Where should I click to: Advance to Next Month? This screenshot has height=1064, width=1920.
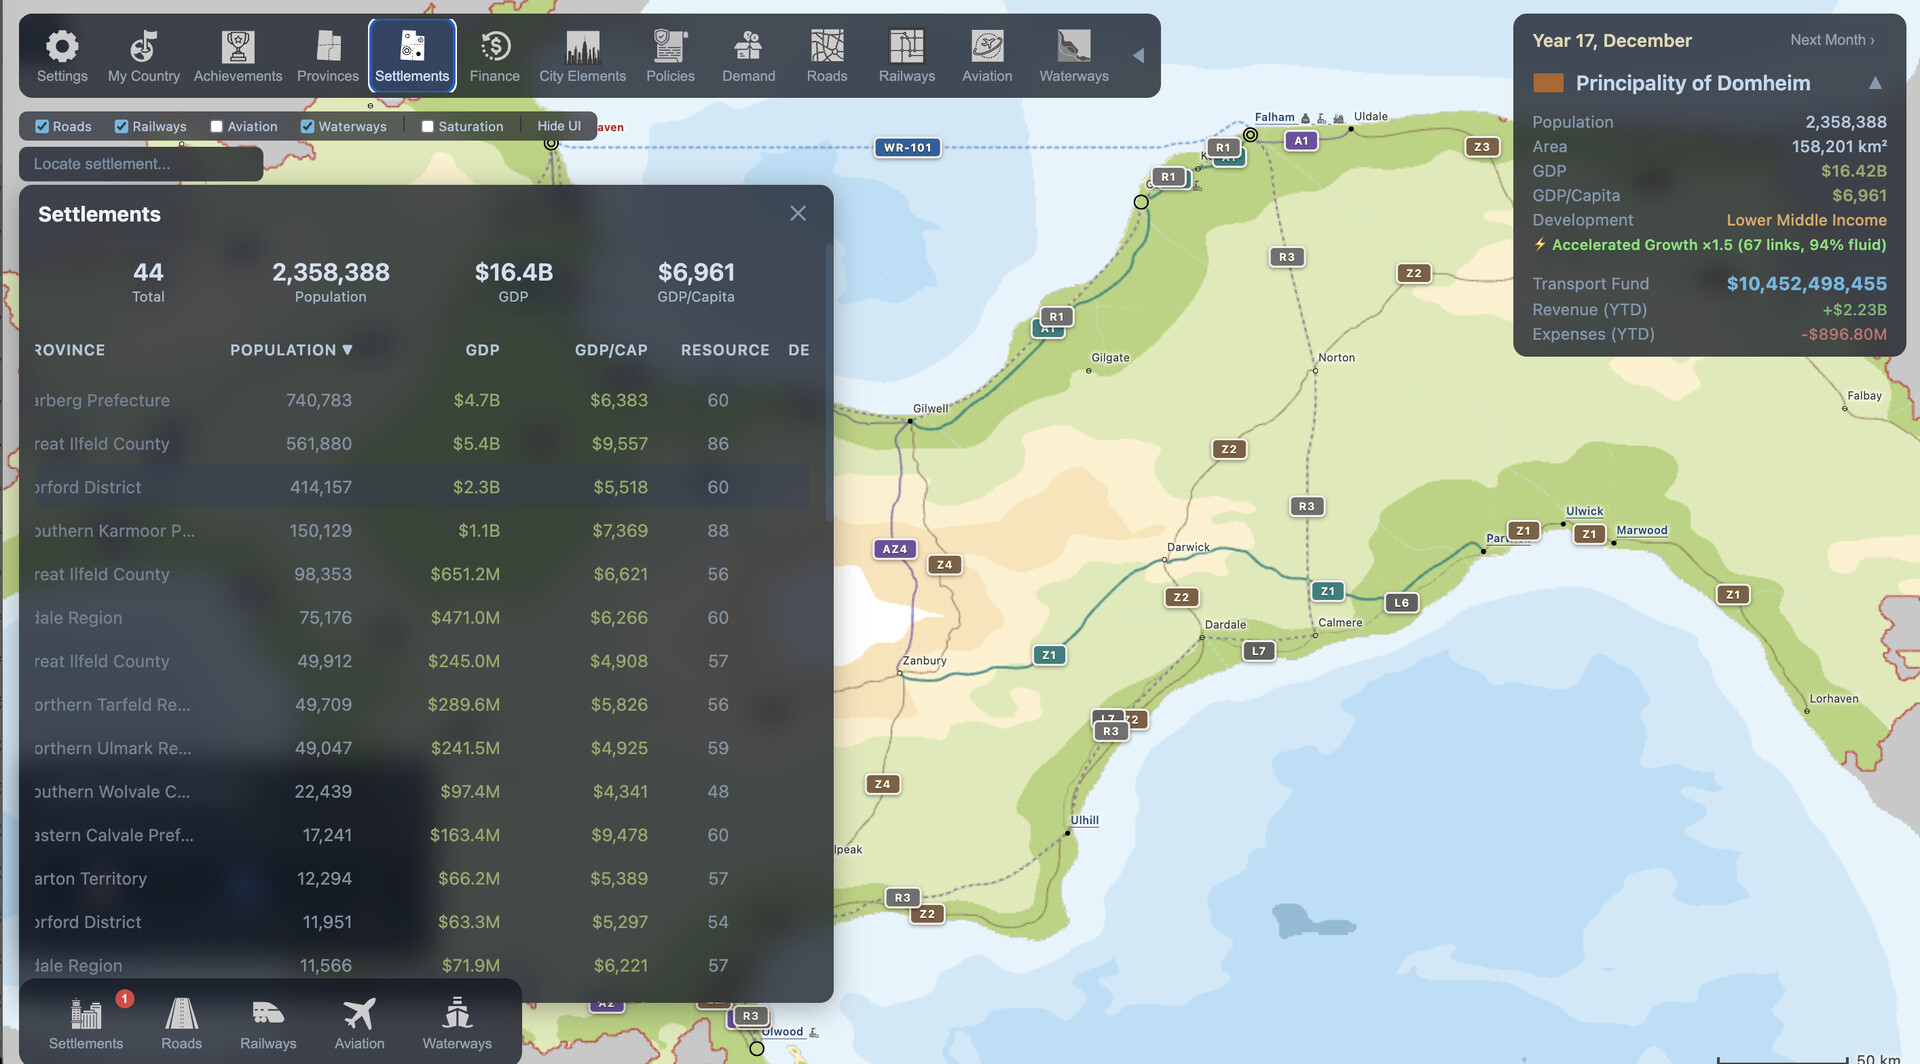pos(1832,40)
